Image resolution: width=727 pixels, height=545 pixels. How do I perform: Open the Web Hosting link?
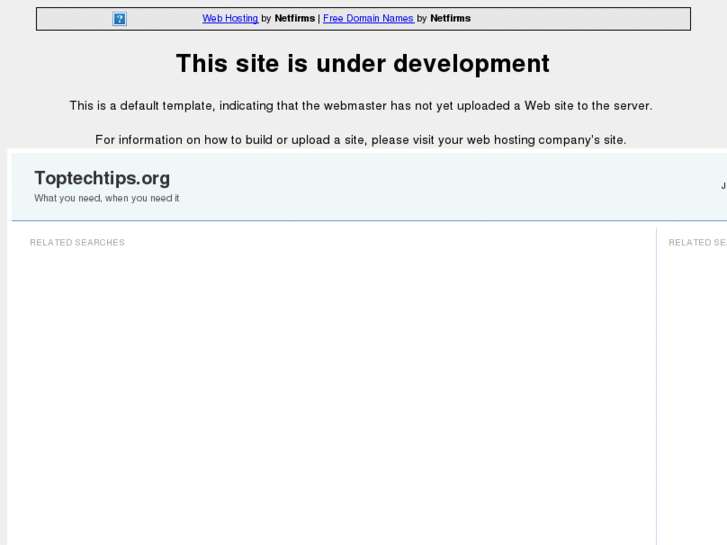coord(230,19)
